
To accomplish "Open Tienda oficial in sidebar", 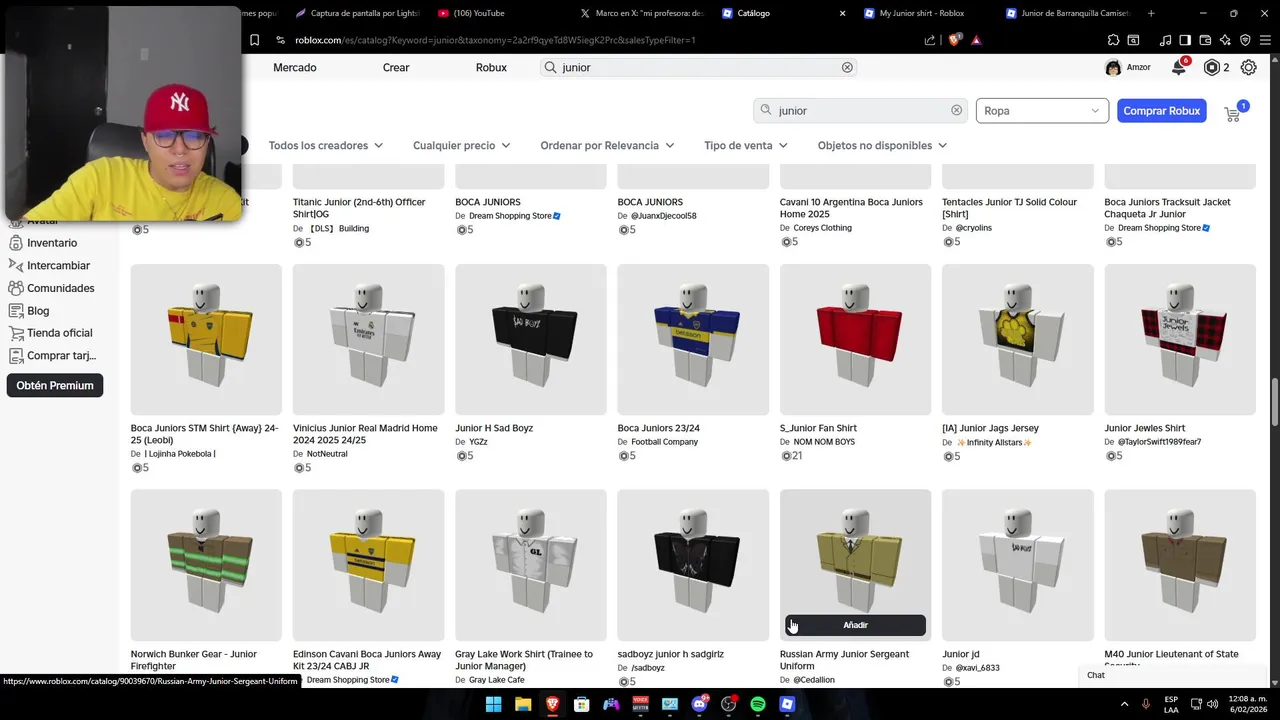I will point(51,333).
